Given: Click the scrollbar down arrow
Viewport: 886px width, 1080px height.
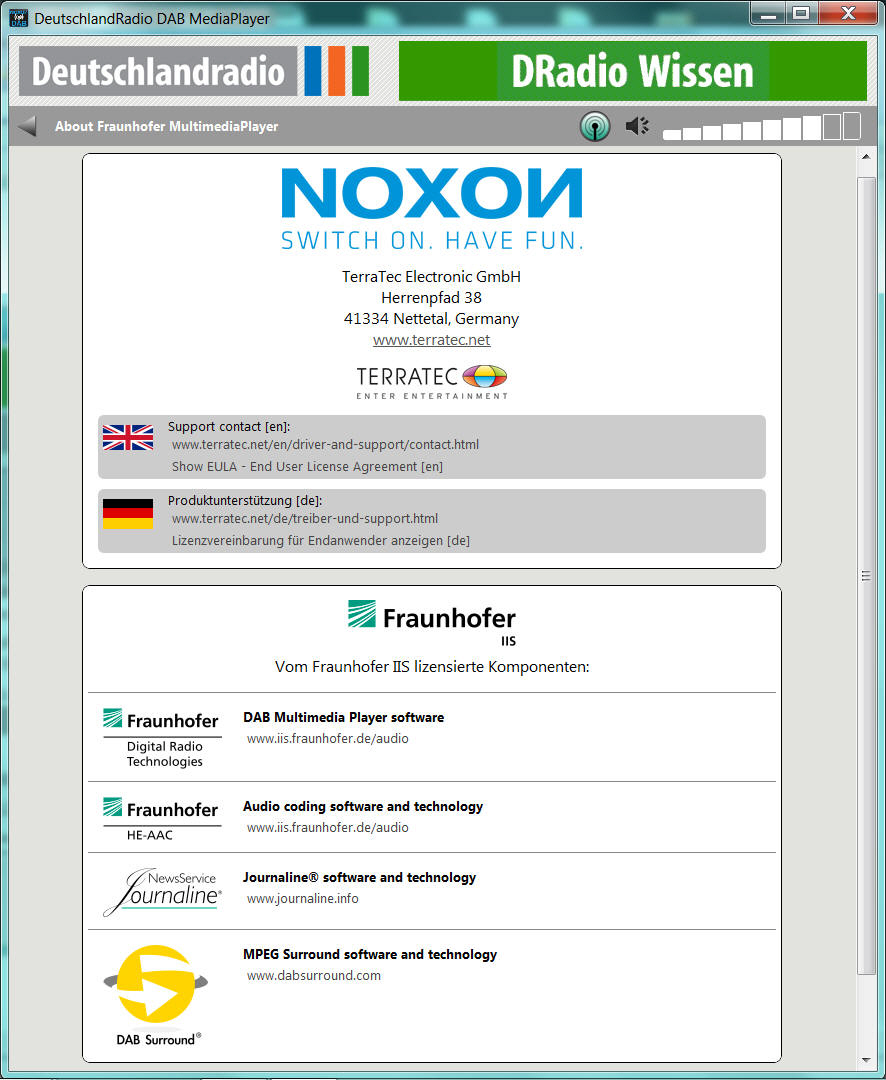Looking at the screenshot, I should tap(865, 1060).
